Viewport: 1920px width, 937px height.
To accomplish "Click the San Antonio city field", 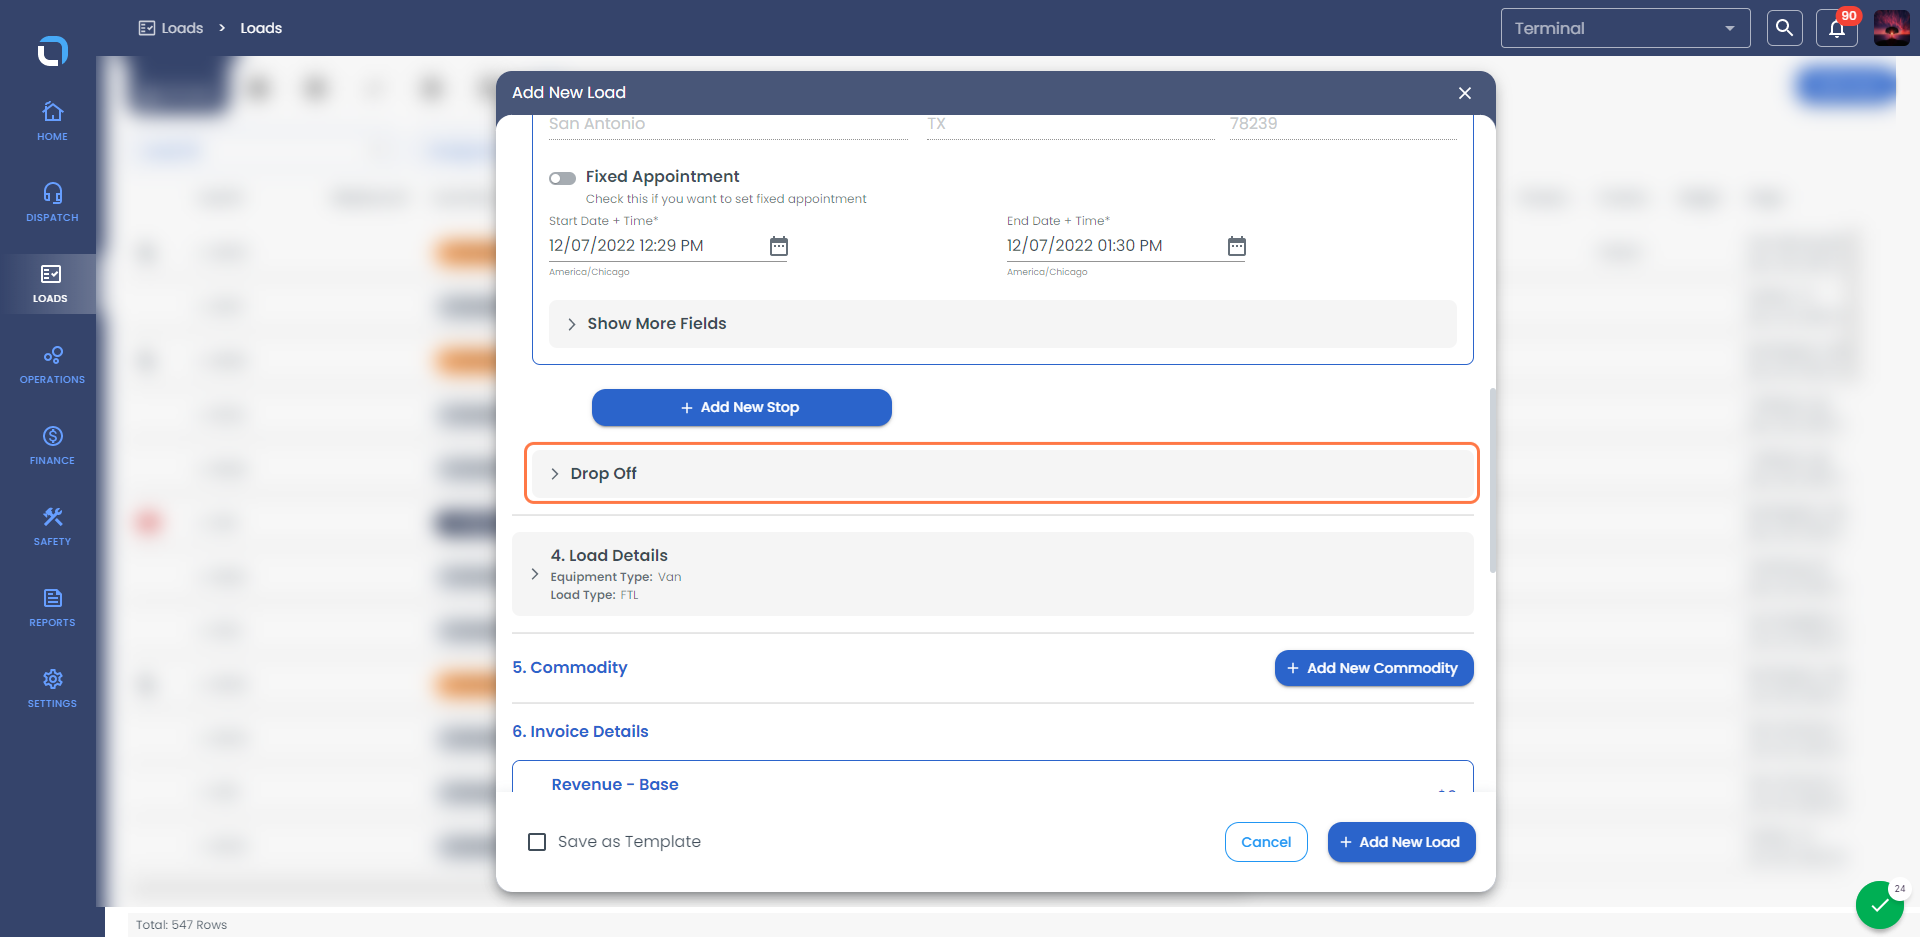I will [728, 125].
